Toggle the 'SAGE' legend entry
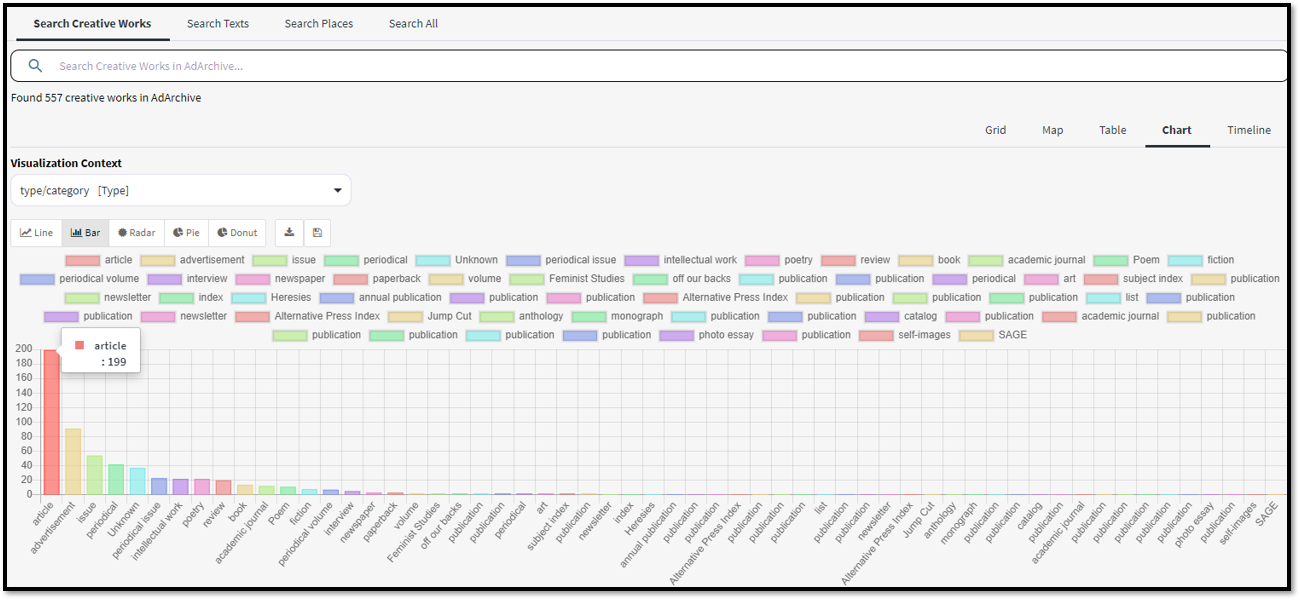 click(992, 335)
